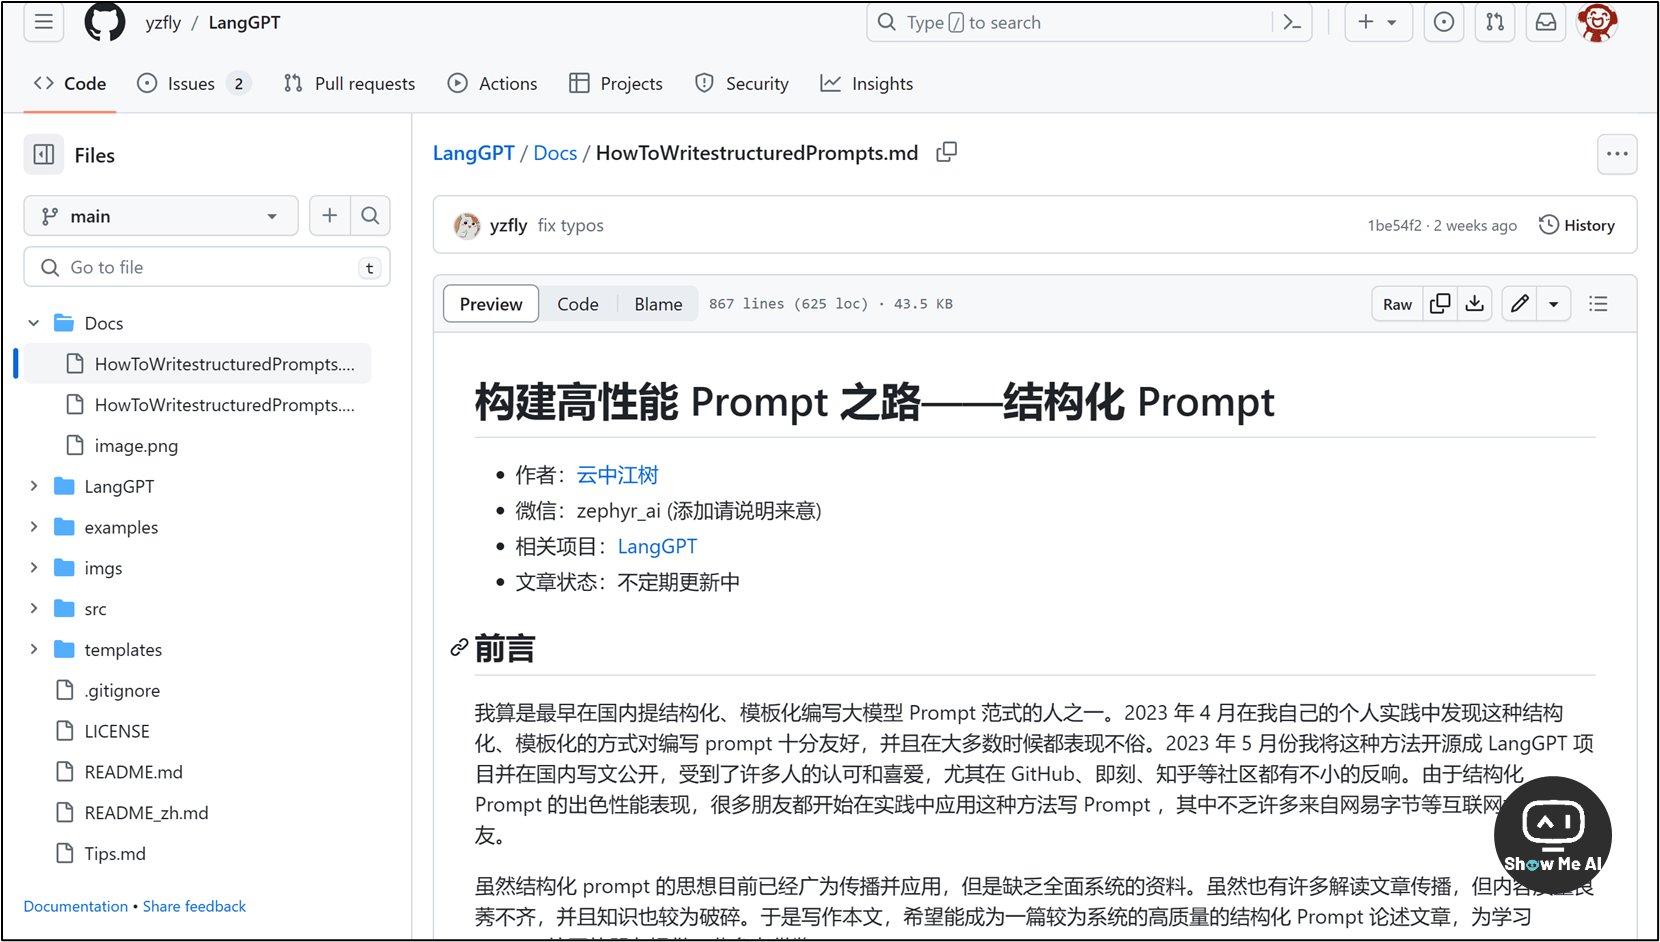The width and height of the screenshot is (1660, 942).
Task: Open the document outline icon
Action: (x=1598, y=303)
